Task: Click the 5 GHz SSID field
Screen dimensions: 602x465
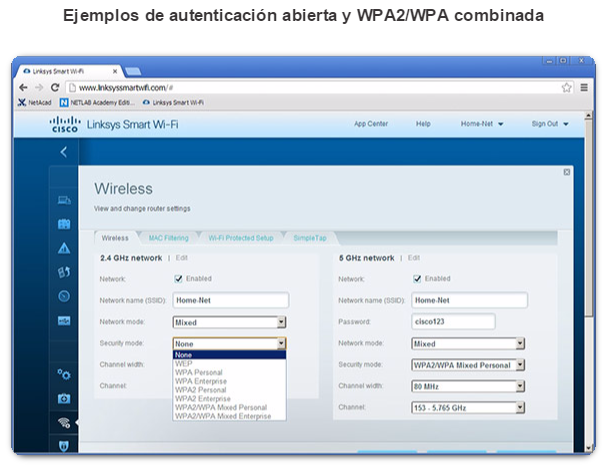Action: 470,300
